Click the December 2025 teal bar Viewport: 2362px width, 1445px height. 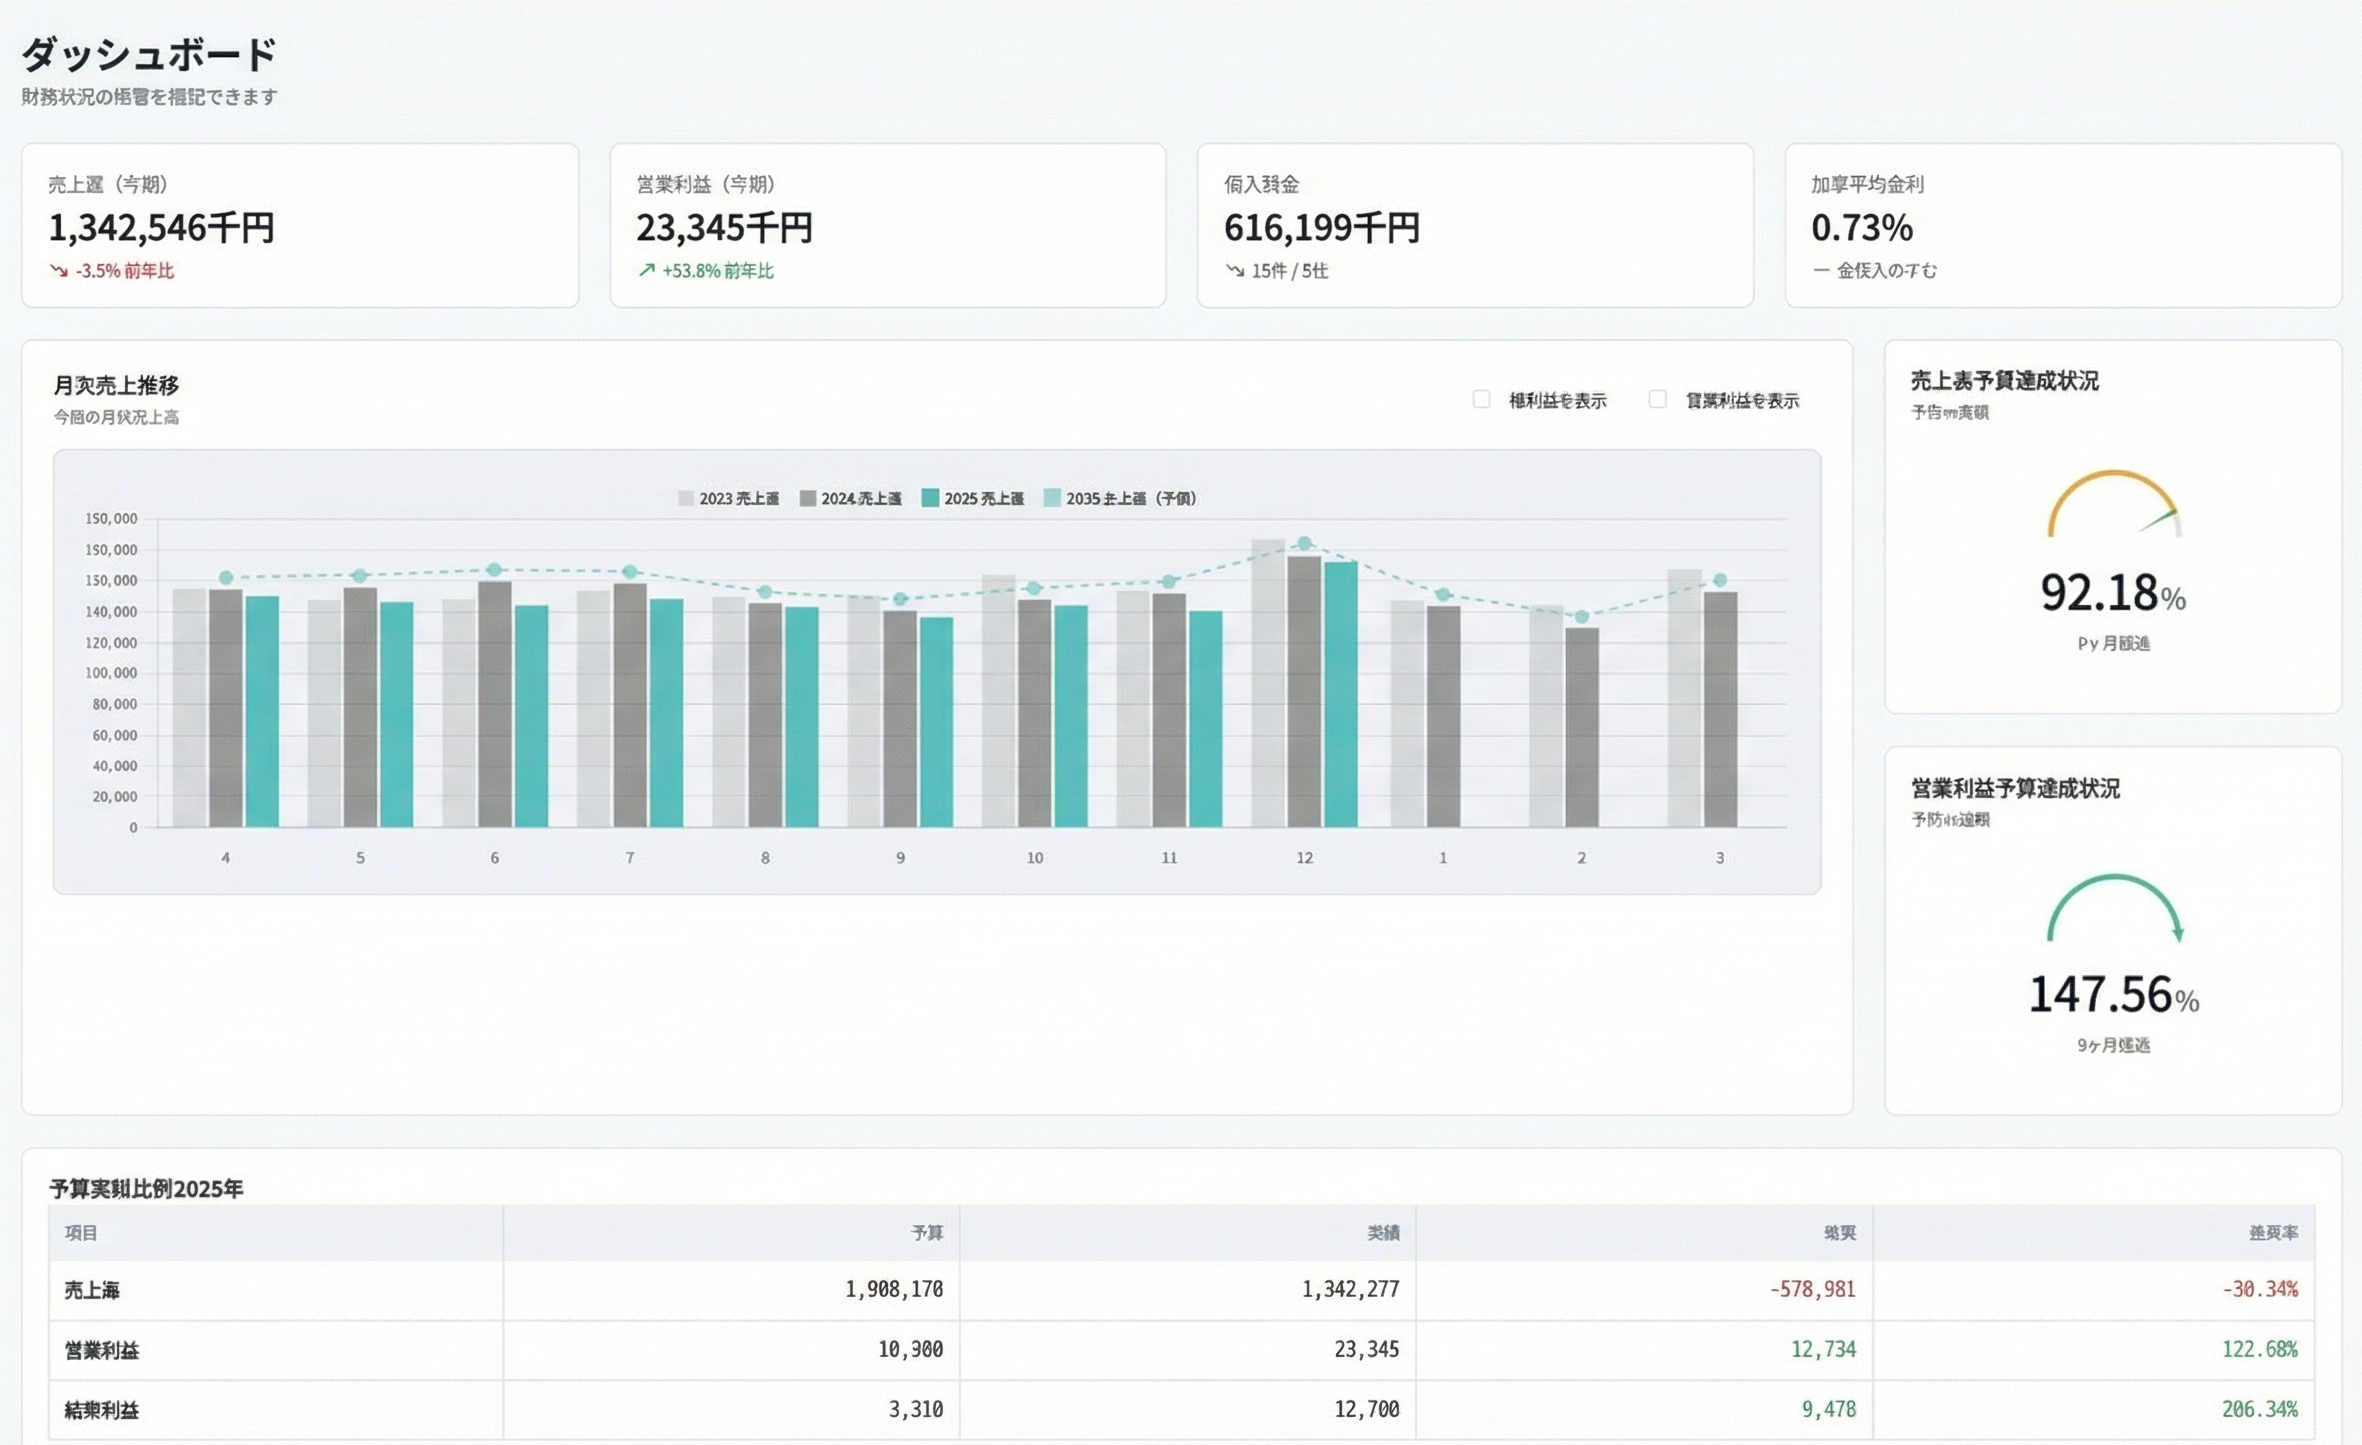1340,694
